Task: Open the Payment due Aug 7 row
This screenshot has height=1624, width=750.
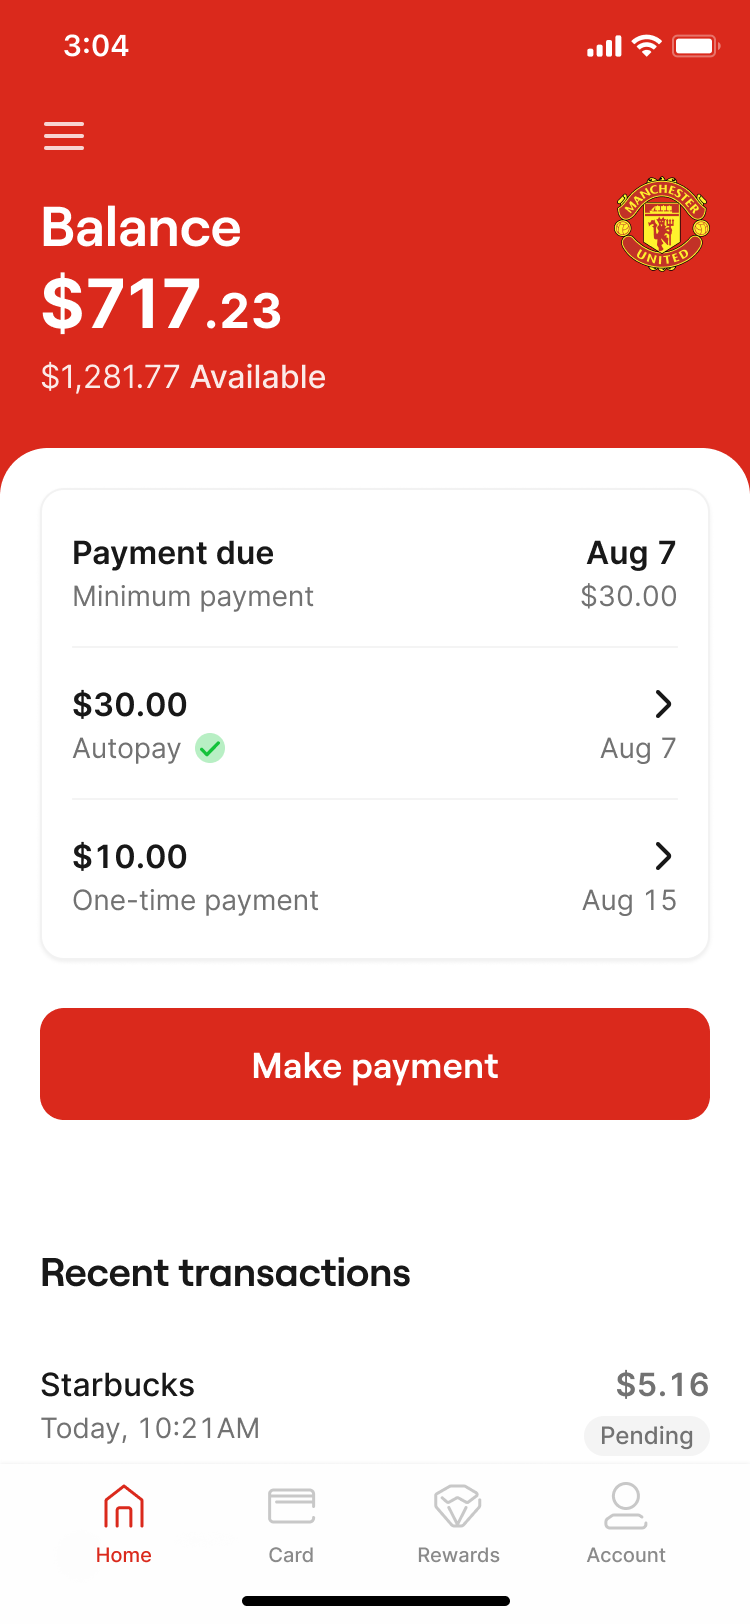Action: tap(375, 573)
